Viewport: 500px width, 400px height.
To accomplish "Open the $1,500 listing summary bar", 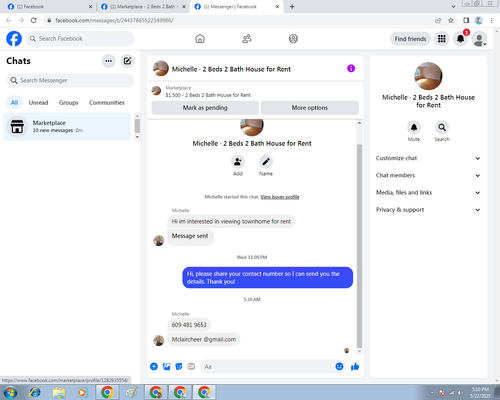I will pos(255,91).
